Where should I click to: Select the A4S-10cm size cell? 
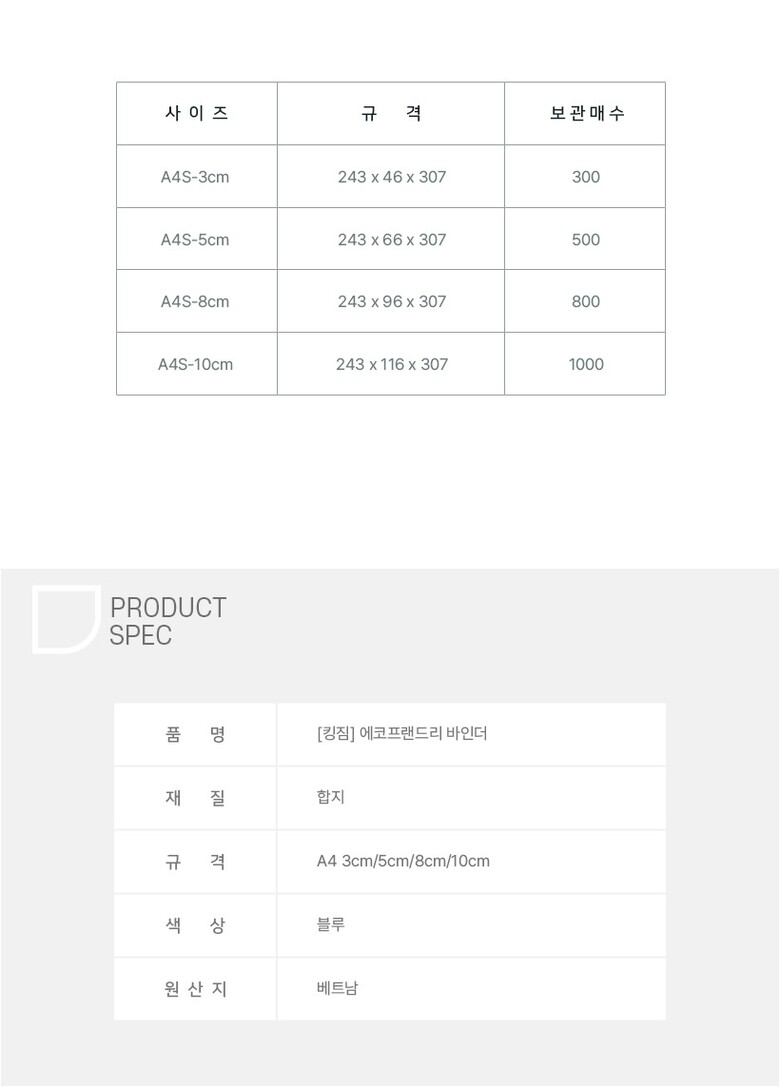tap(195, 365)
